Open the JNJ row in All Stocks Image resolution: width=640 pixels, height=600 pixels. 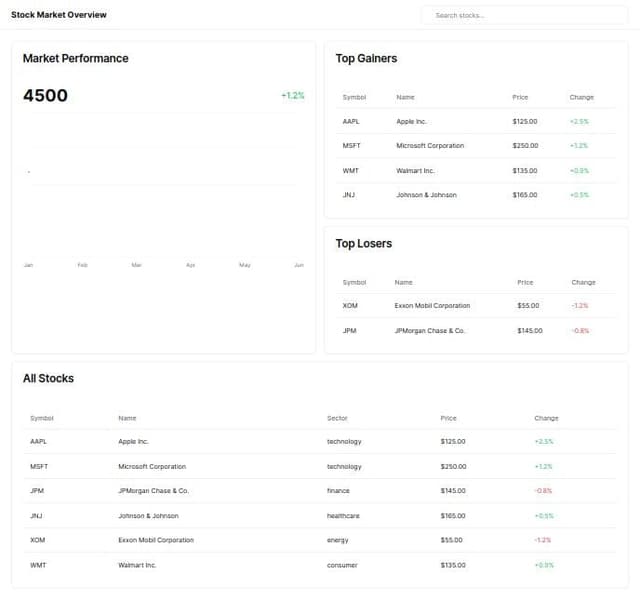coord(320,516)
